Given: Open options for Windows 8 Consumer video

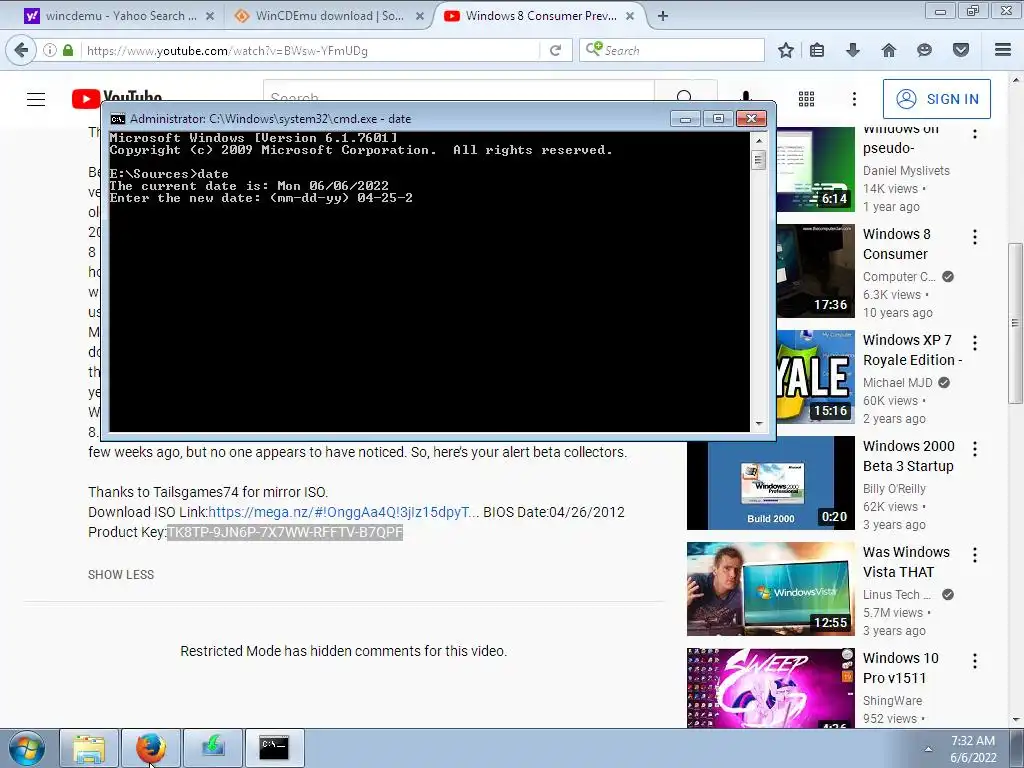Looking at the screenshot, I should tap(975, 236).
